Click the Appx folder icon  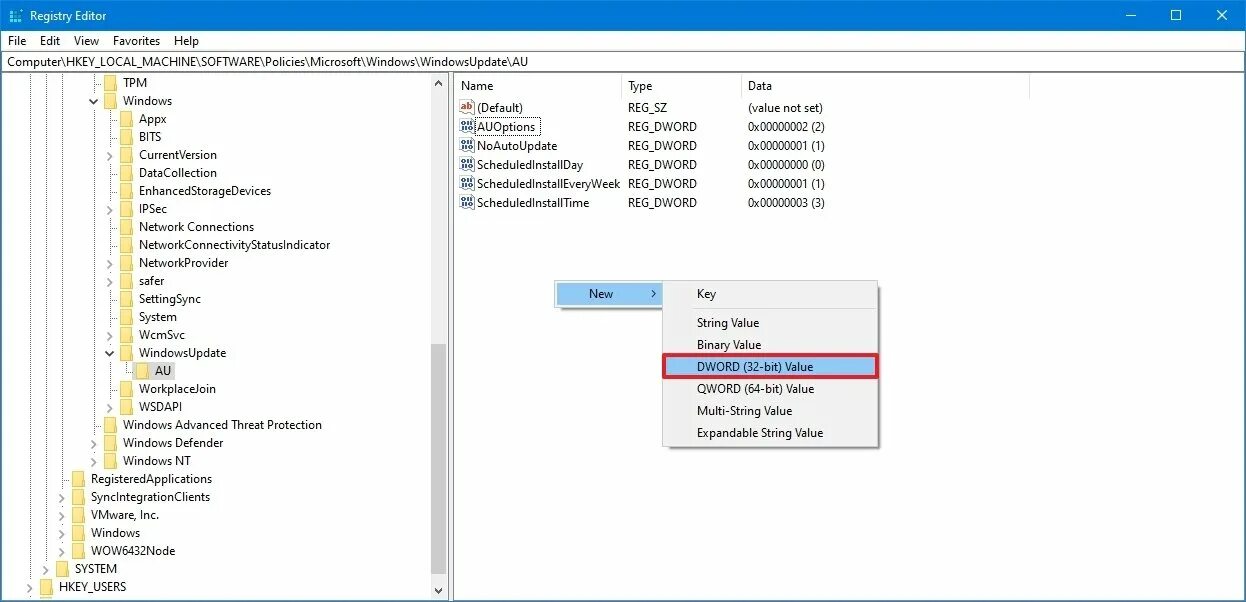126,119
